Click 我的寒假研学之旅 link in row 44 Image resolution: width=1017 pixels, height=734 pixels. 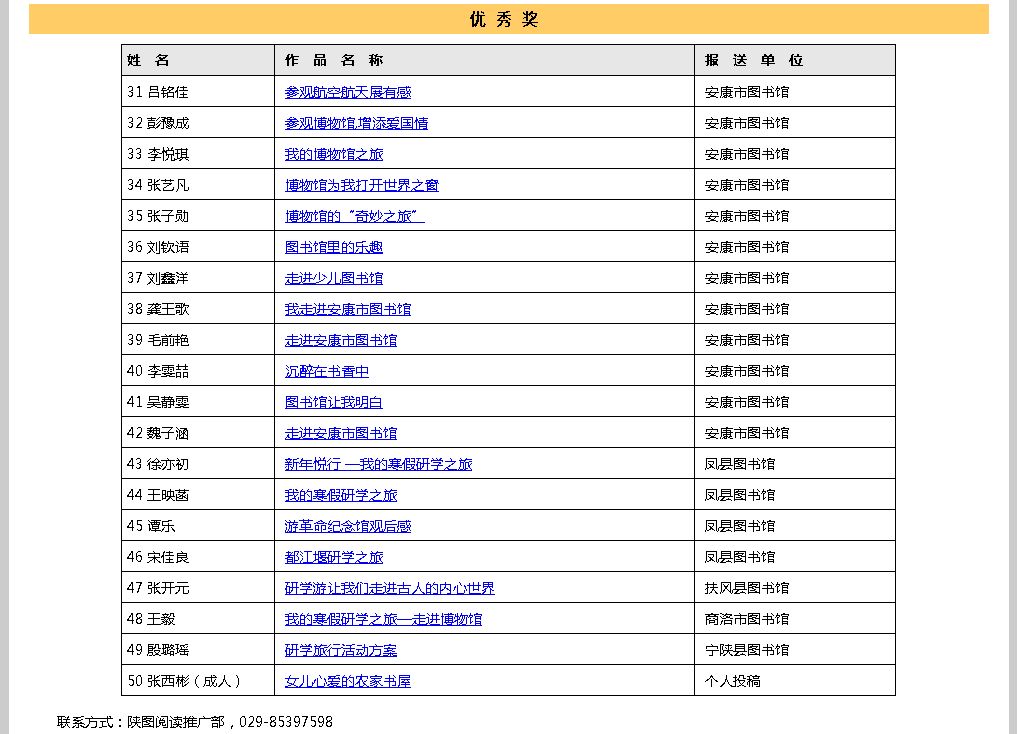[341, 495]
